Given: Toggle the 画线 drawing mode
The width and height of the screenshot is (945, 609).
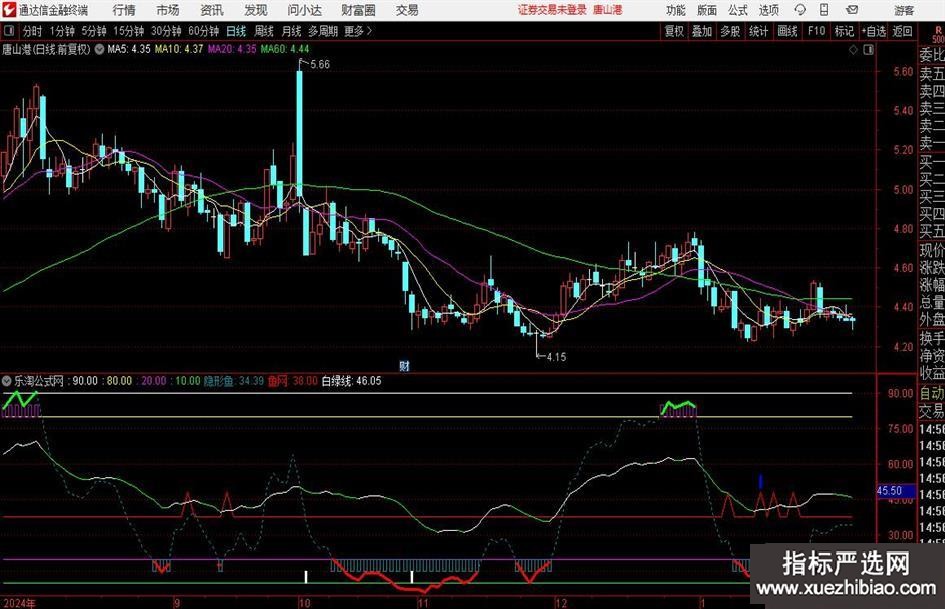Looking at the screenshot, I should point(788,31).
